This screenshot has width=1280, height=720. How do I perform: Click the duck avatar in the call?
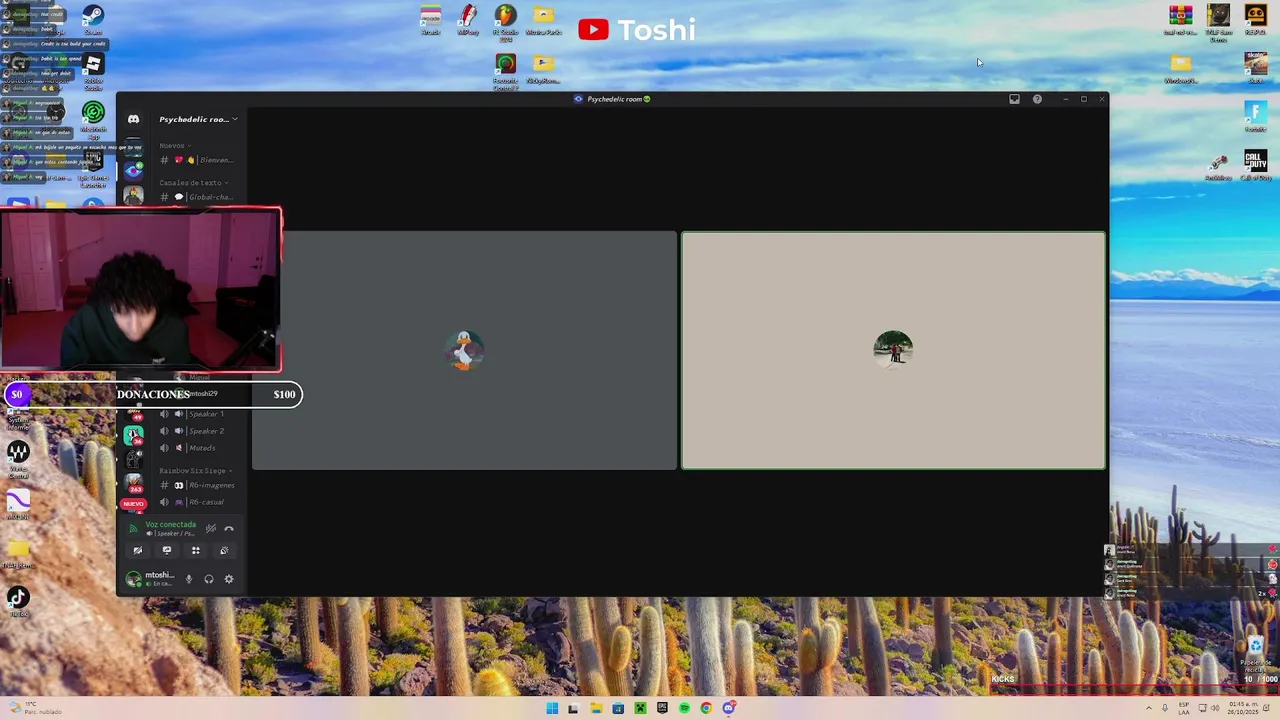(464, 350)
